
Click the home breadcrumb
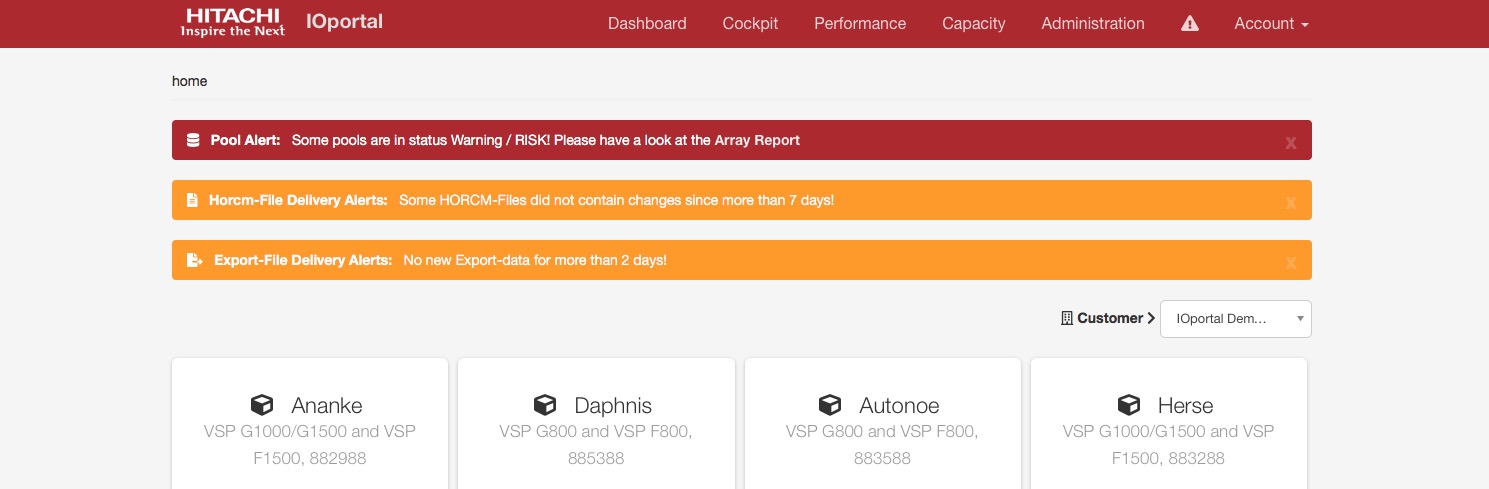pyautogui.click(x=189, y=81)
